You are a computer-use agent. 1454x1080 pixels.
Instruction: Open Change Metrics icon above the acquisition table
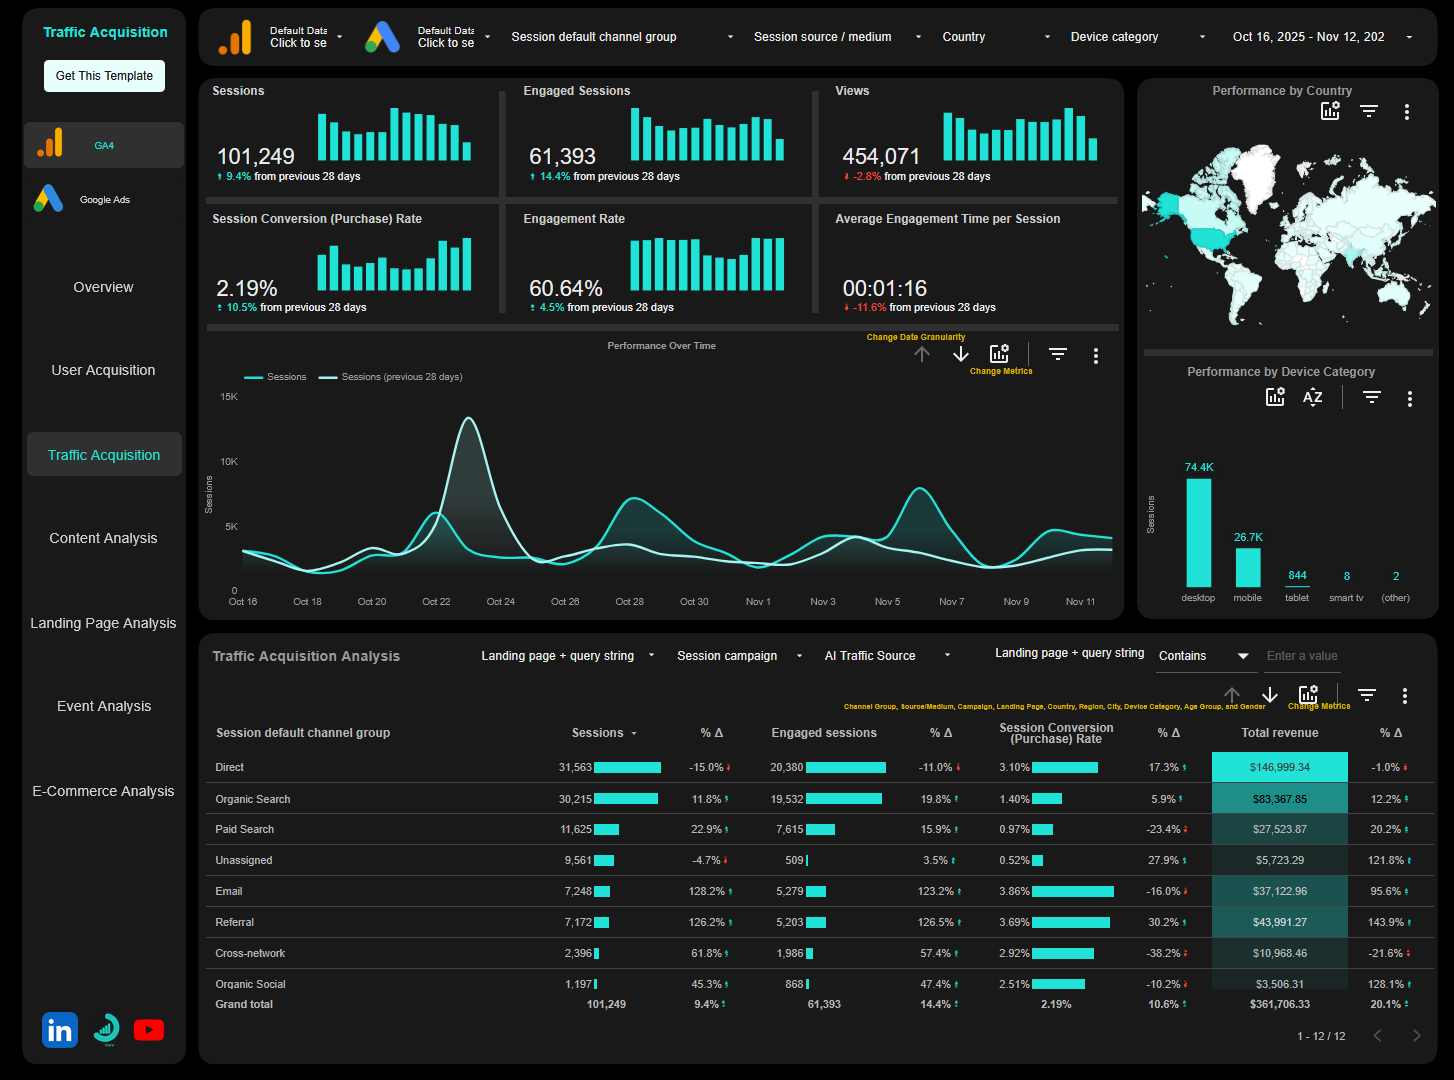point(1308,694)
